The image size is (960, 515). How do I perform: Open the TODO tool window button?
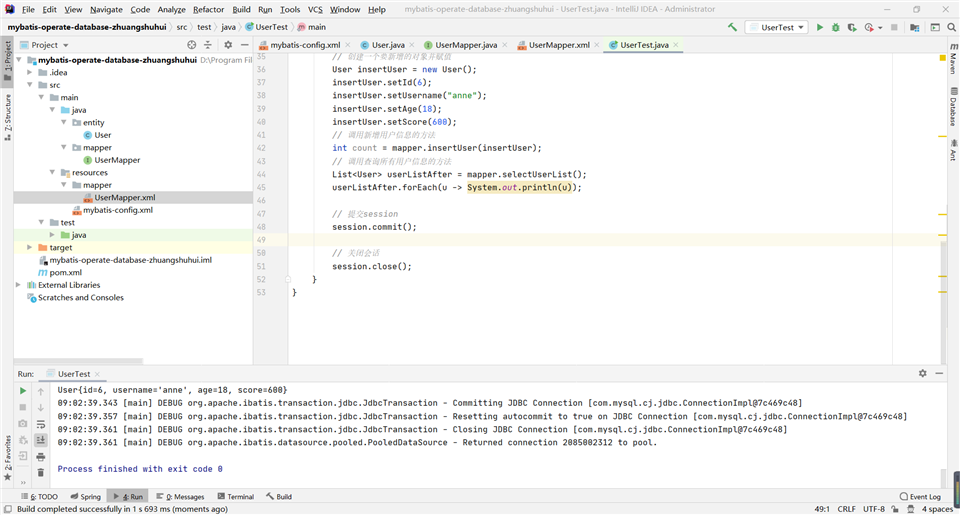(39, 497)
